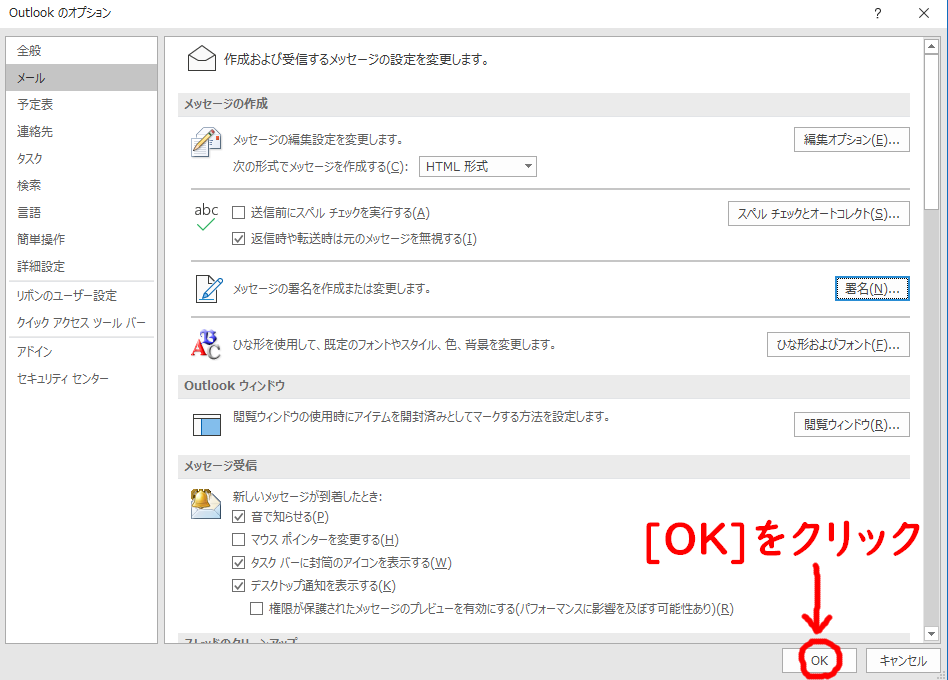Close the Outlook options dialog
Viewport: 948px width, 680px height.
[924, 13]
